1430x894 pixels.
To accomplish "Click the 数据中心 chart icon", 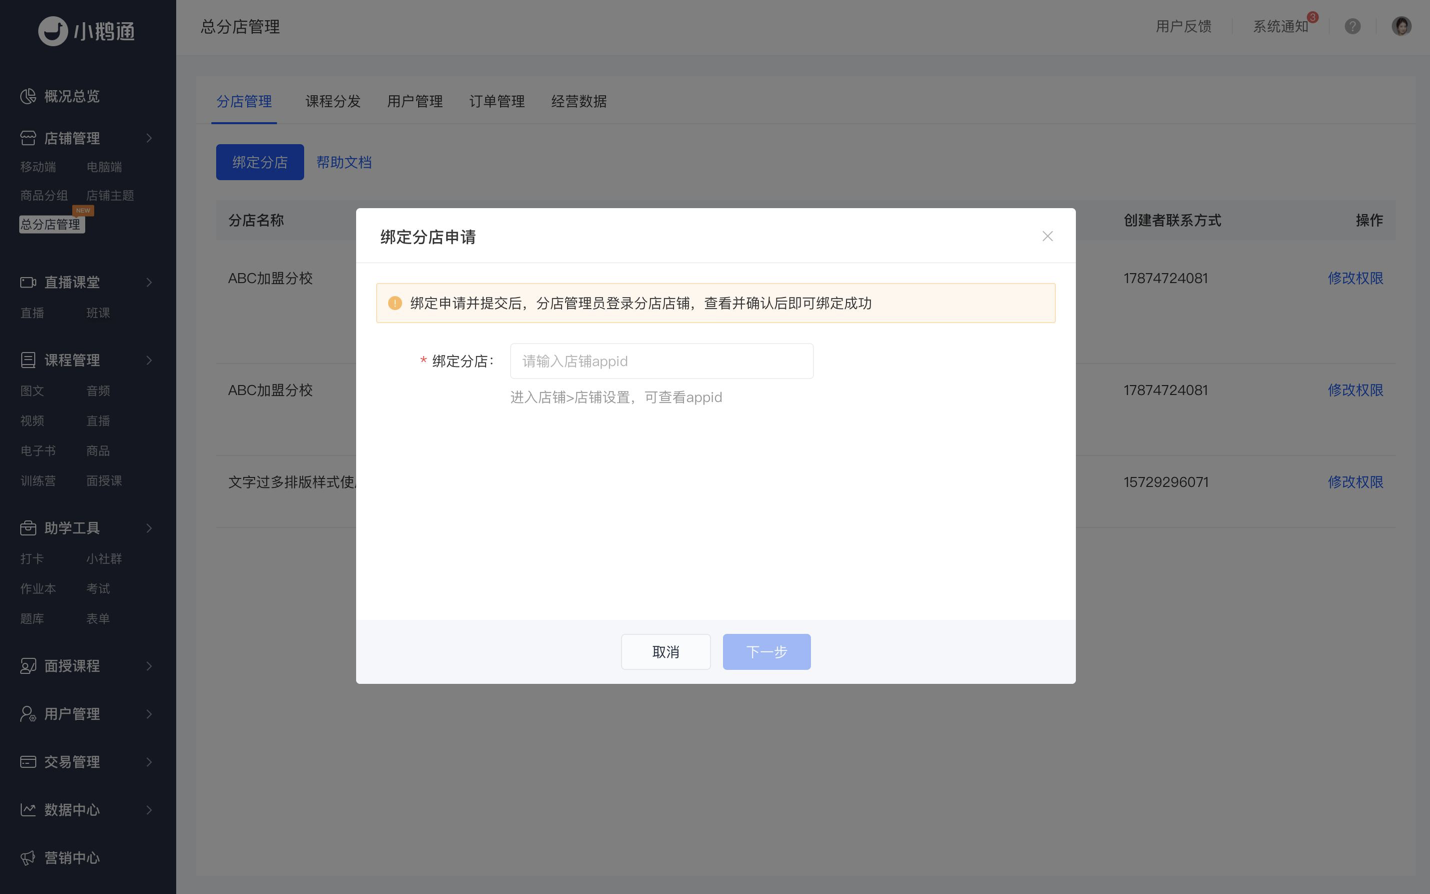I will [28, 810].
